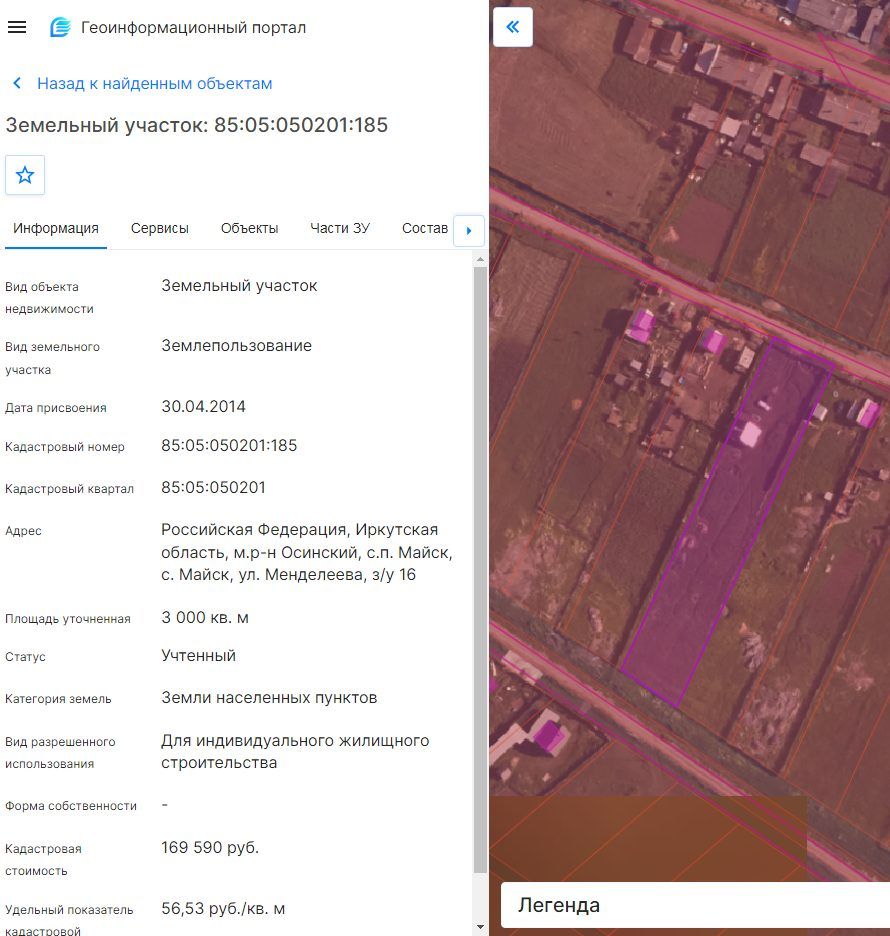The height and width of the screenshot is (936, 890).
Task: Show more tabs with right arrow
Action: click(469, 230)
